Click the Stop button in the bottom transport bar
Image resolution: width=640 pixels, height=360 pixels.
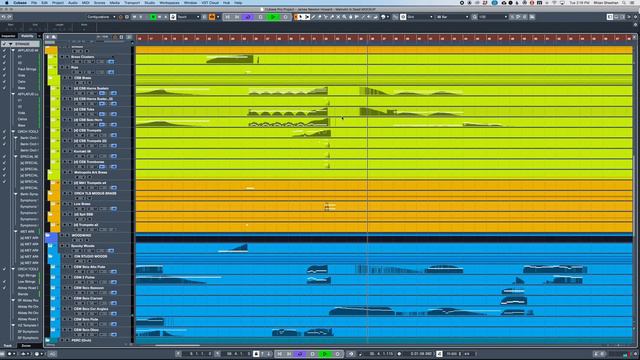click(313, 354)
